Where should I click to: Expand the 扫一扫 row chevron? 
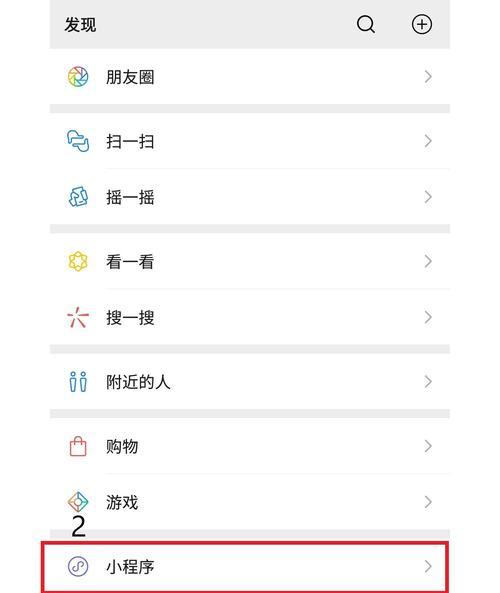pos(428,141)
